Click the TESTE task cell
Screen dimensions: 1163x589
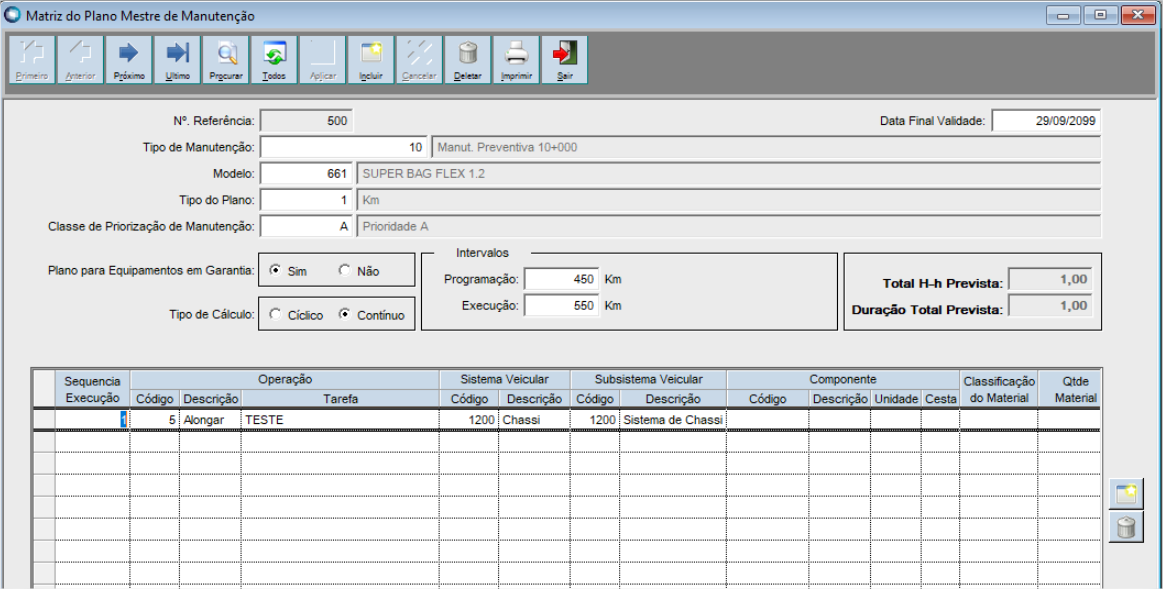(x=340, y=419)
